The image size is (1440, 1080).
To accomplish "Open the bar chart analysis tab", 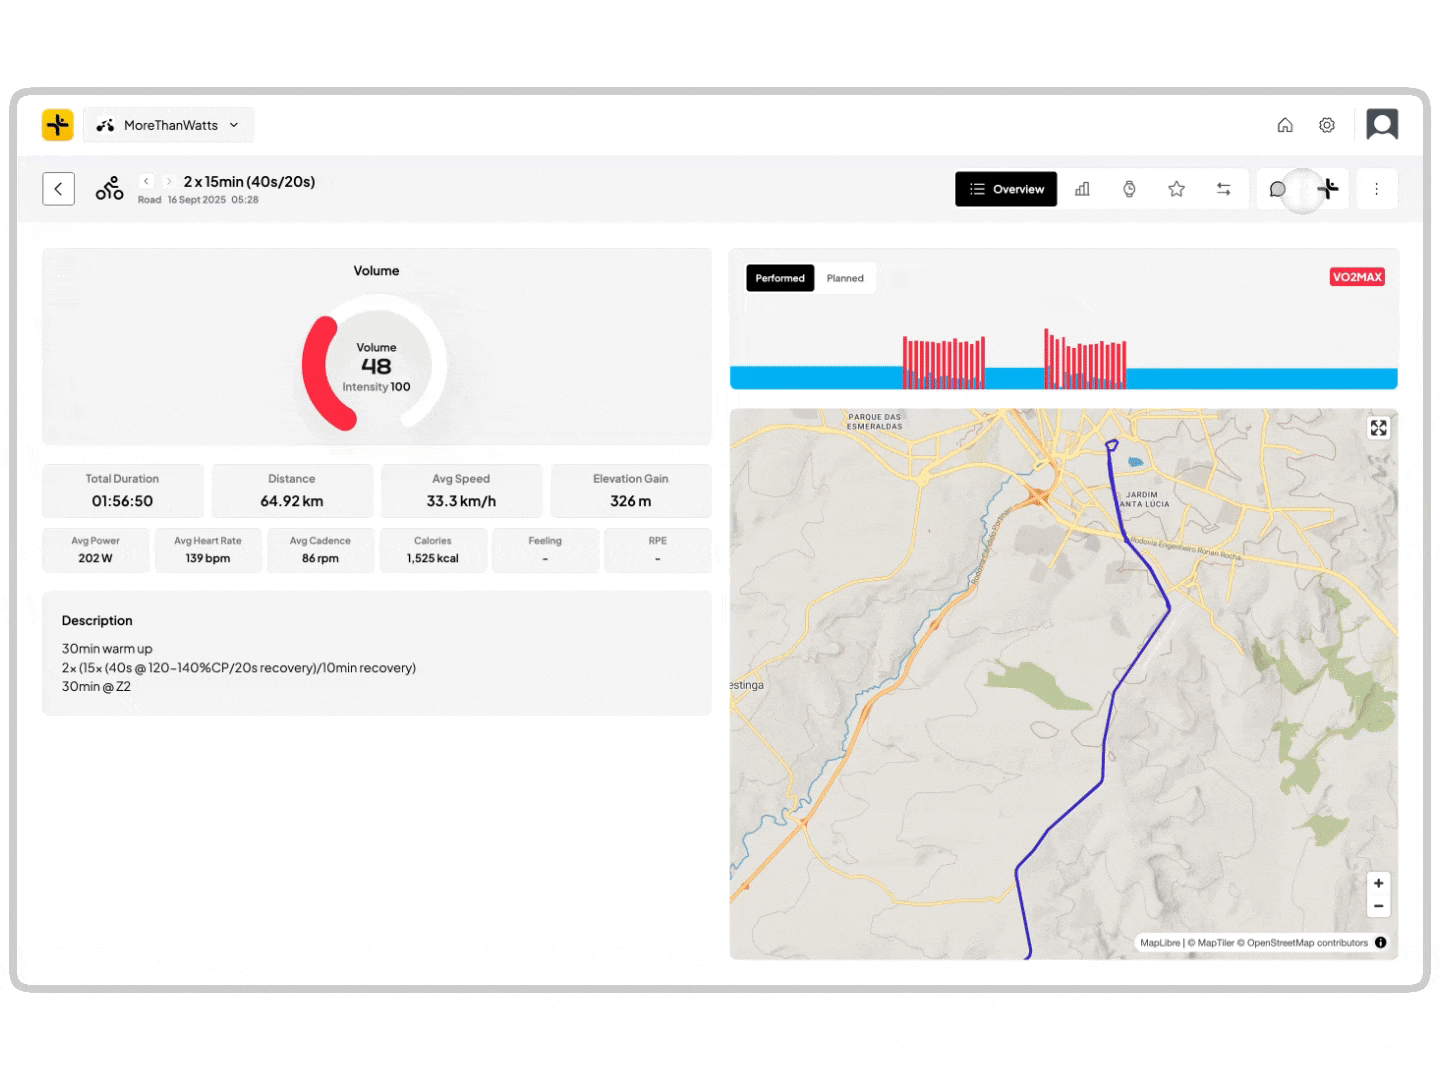I will pos(1082,189).
